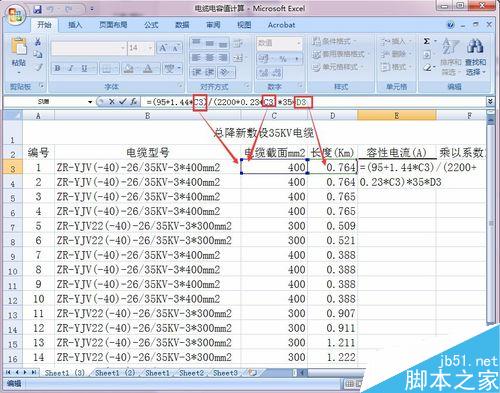The width and height of the screenshot is (500, 393).
Task: Pick the fill color bucket swatch
Action: 128,69
